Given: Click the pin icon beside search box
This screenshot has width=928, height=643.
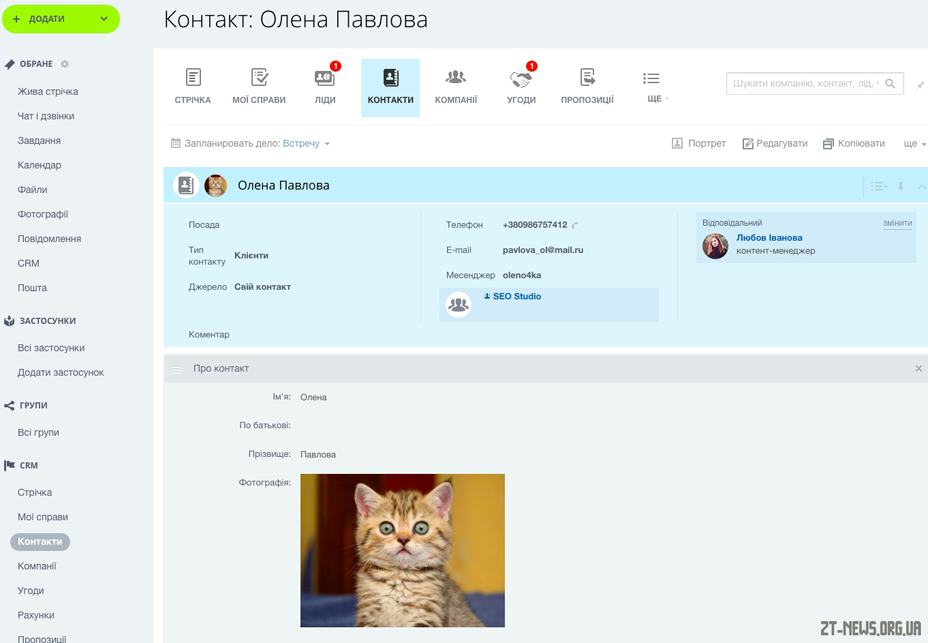Looking at the screenshot, I should [x=920, y=85].
